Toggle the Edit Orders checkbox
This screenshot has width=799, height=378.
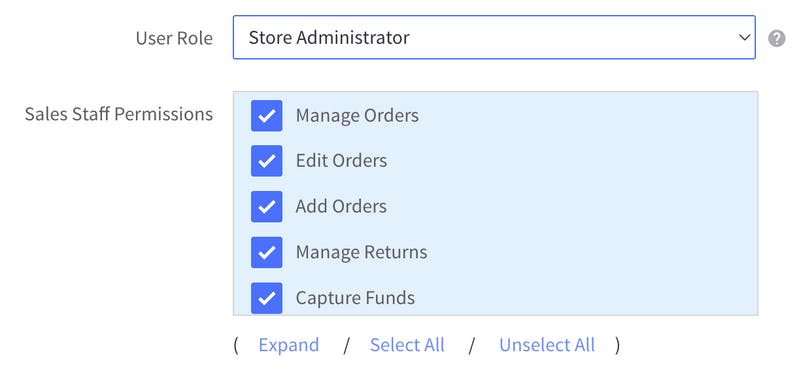[x=267, y=161]
